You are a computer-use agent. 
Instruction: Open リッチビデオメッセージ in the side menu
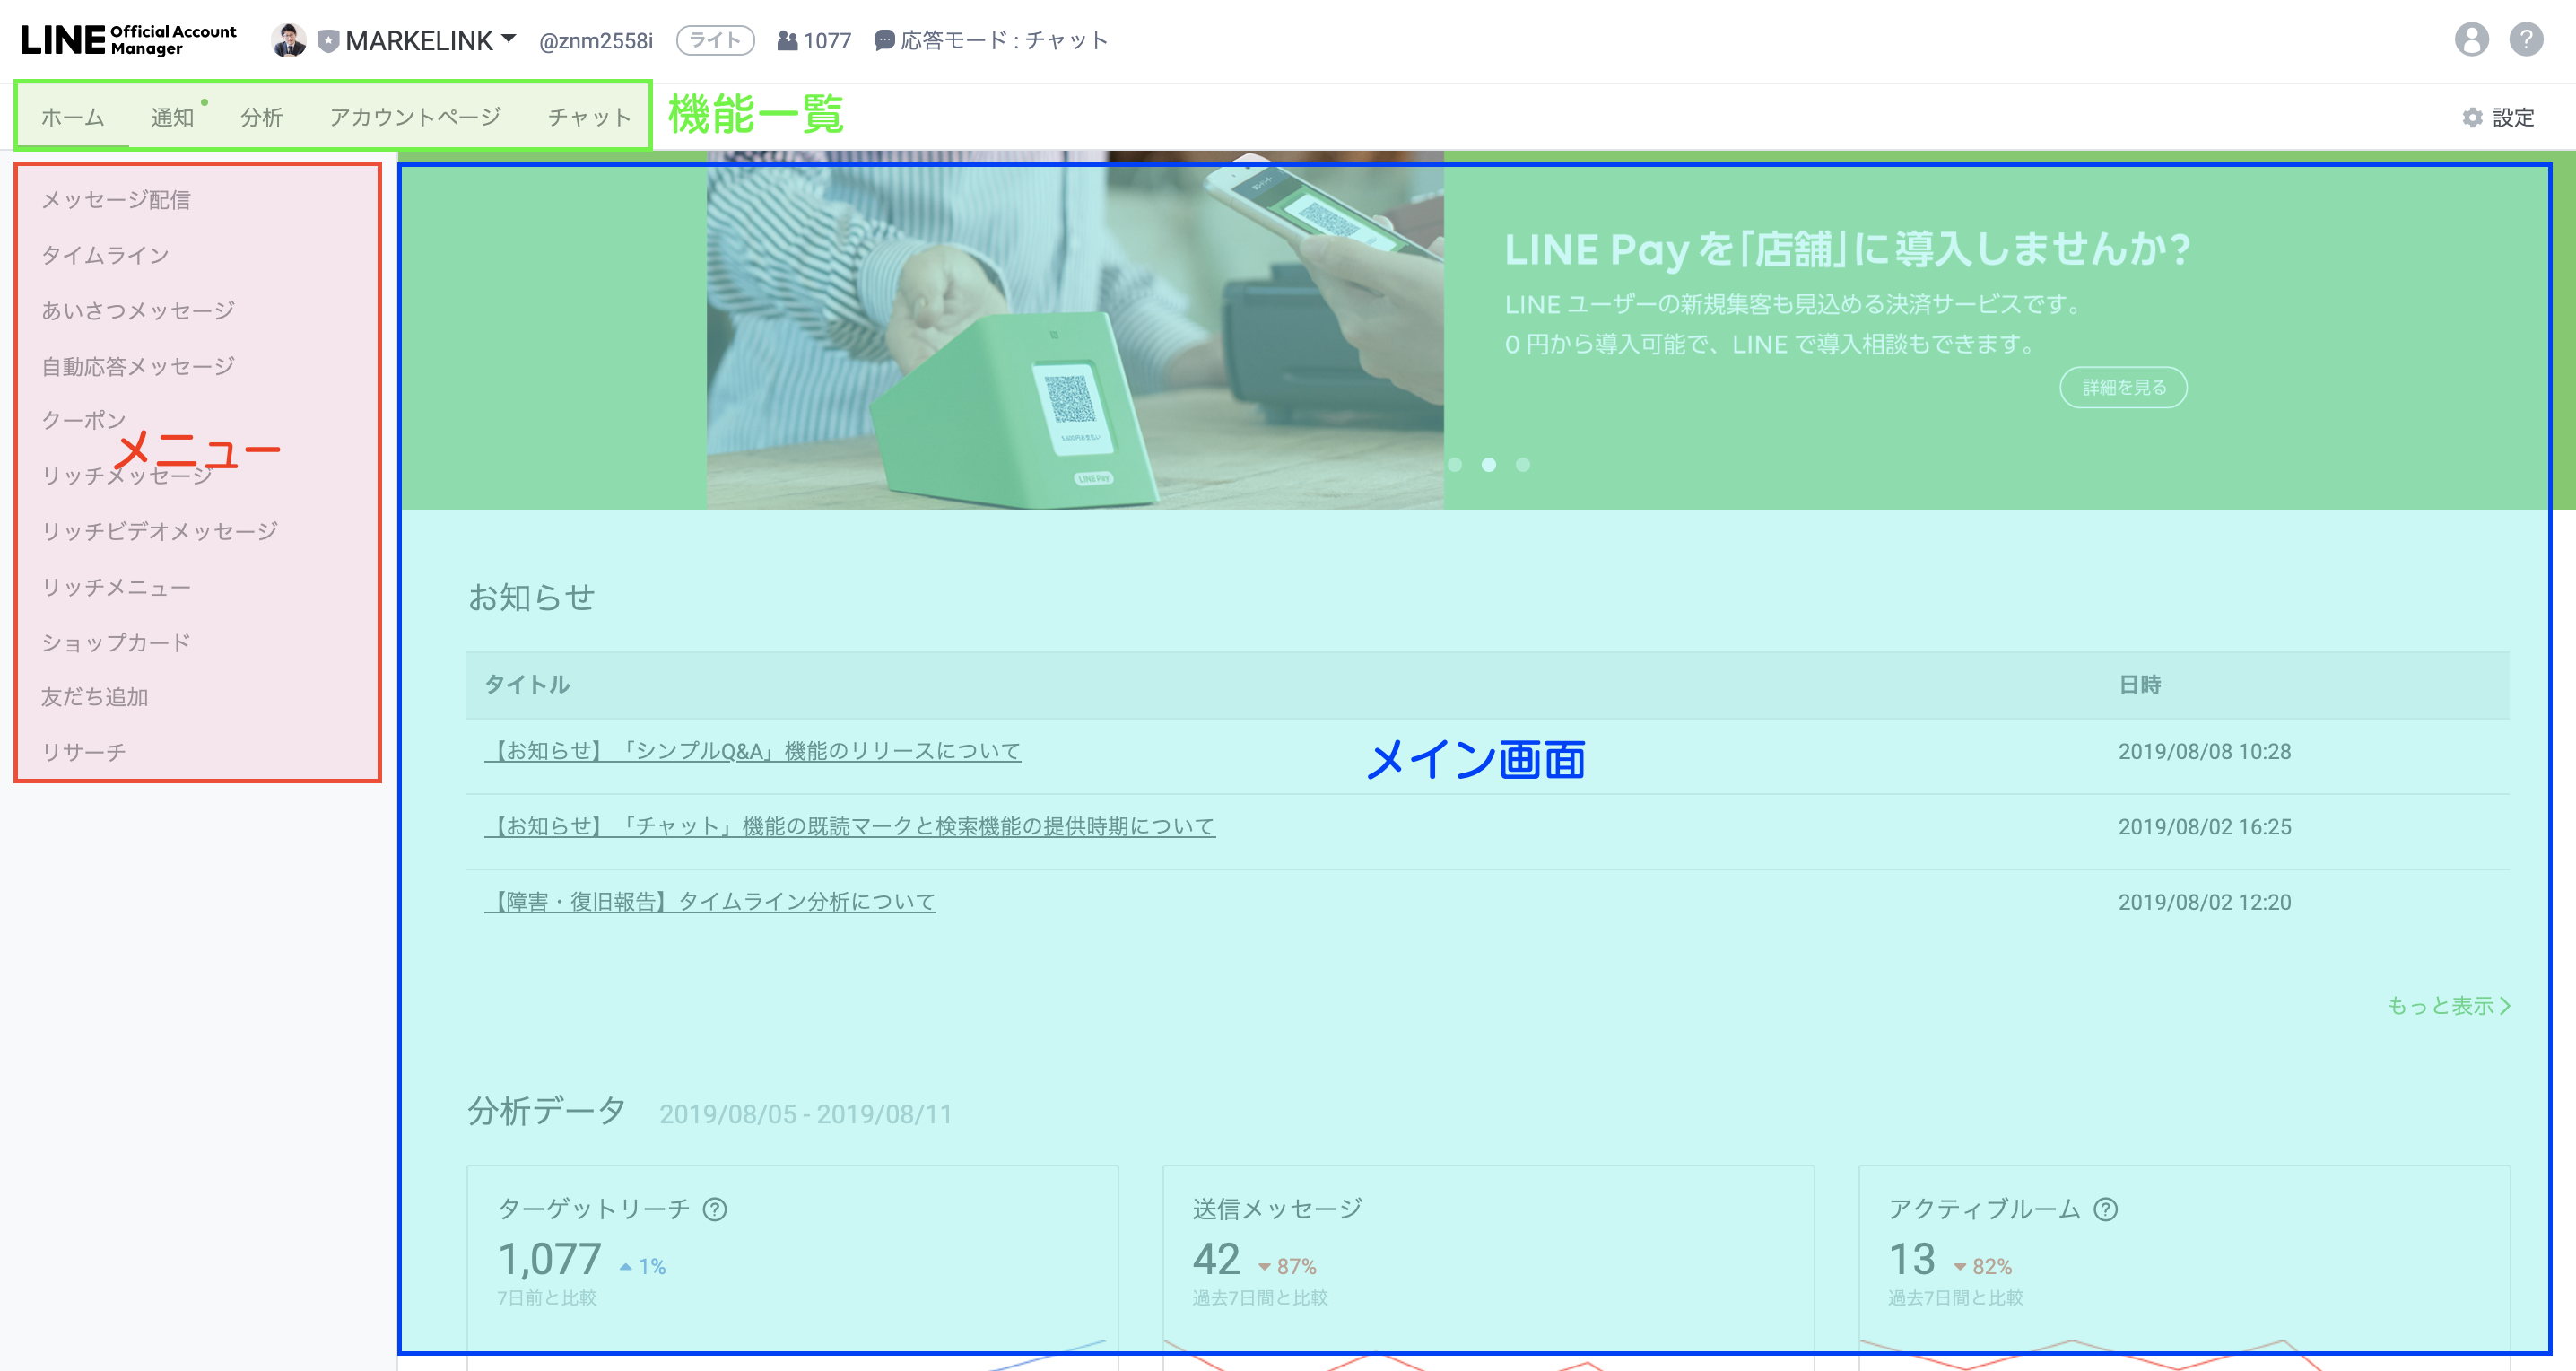[x=159, y=531]
